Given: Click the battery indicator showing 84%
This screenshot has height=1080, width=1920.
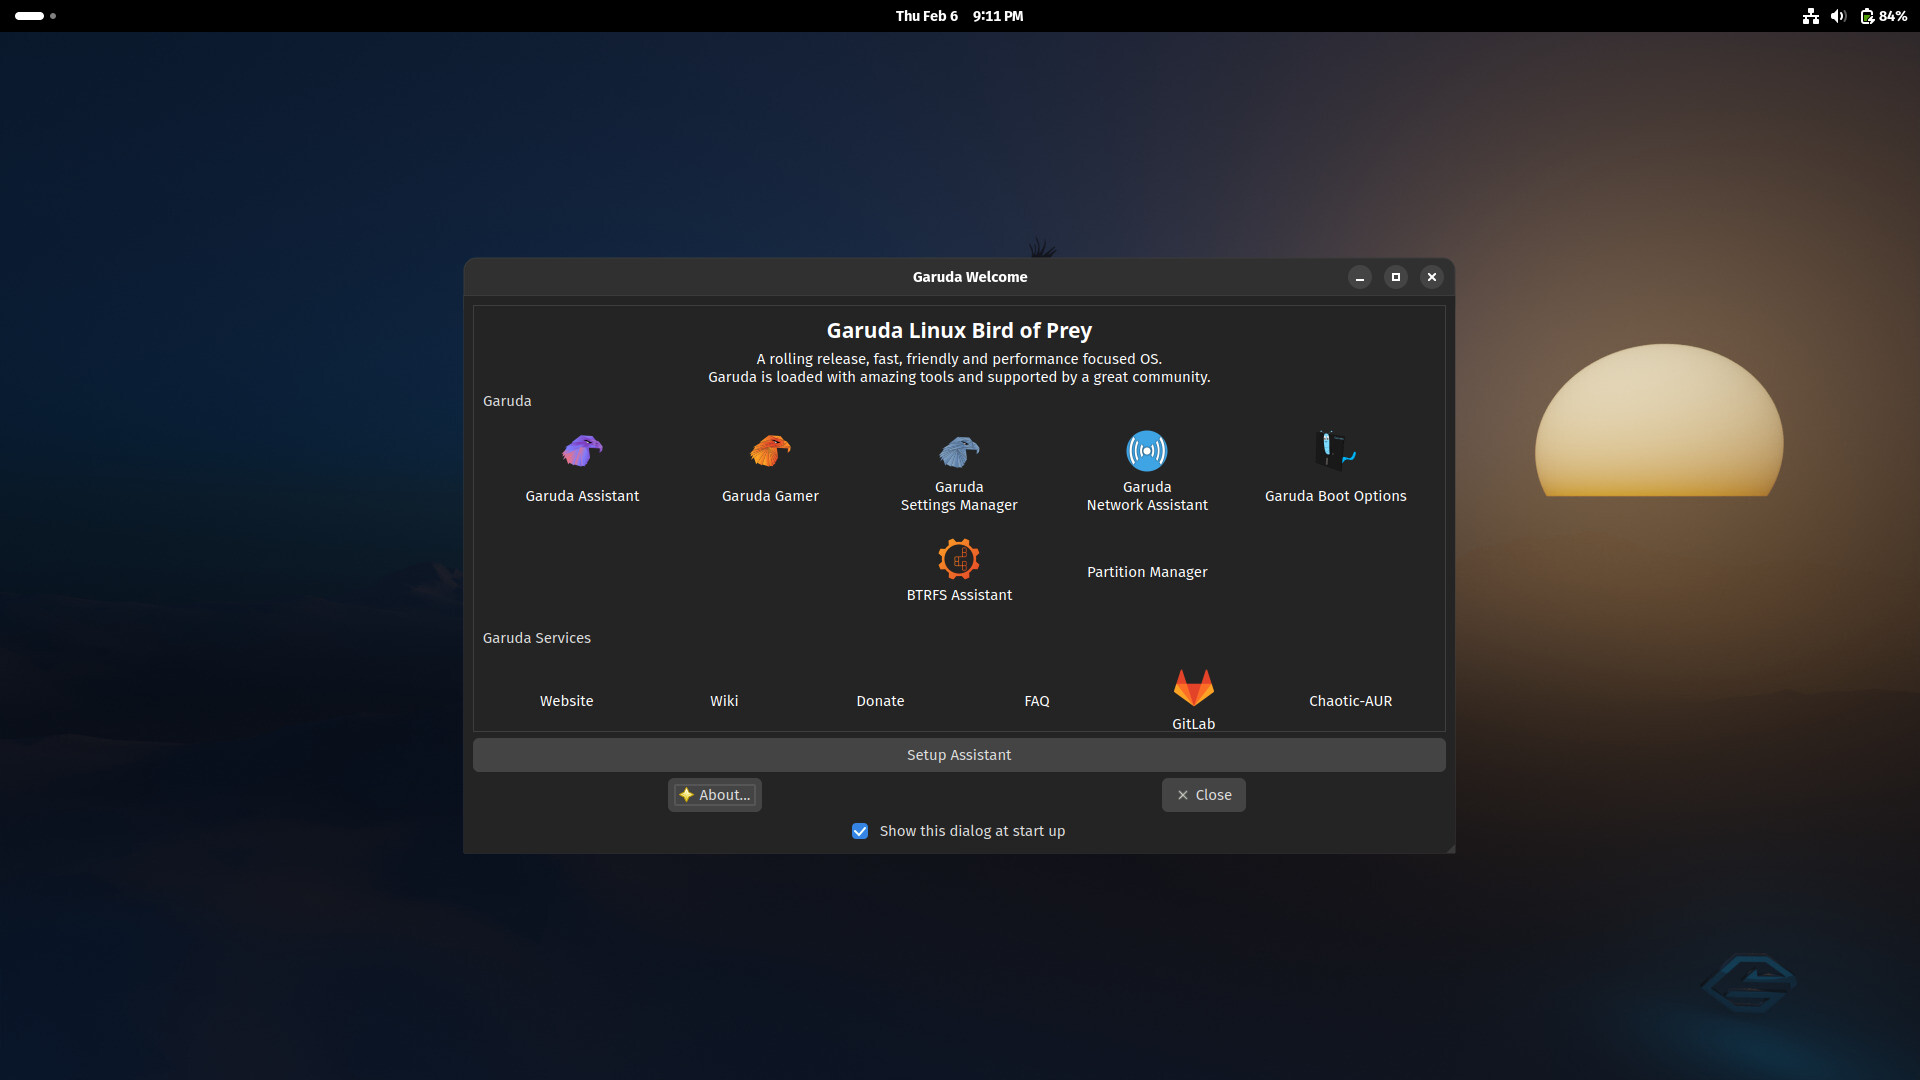Looking at the screenshot, I should click(1884, 16).
